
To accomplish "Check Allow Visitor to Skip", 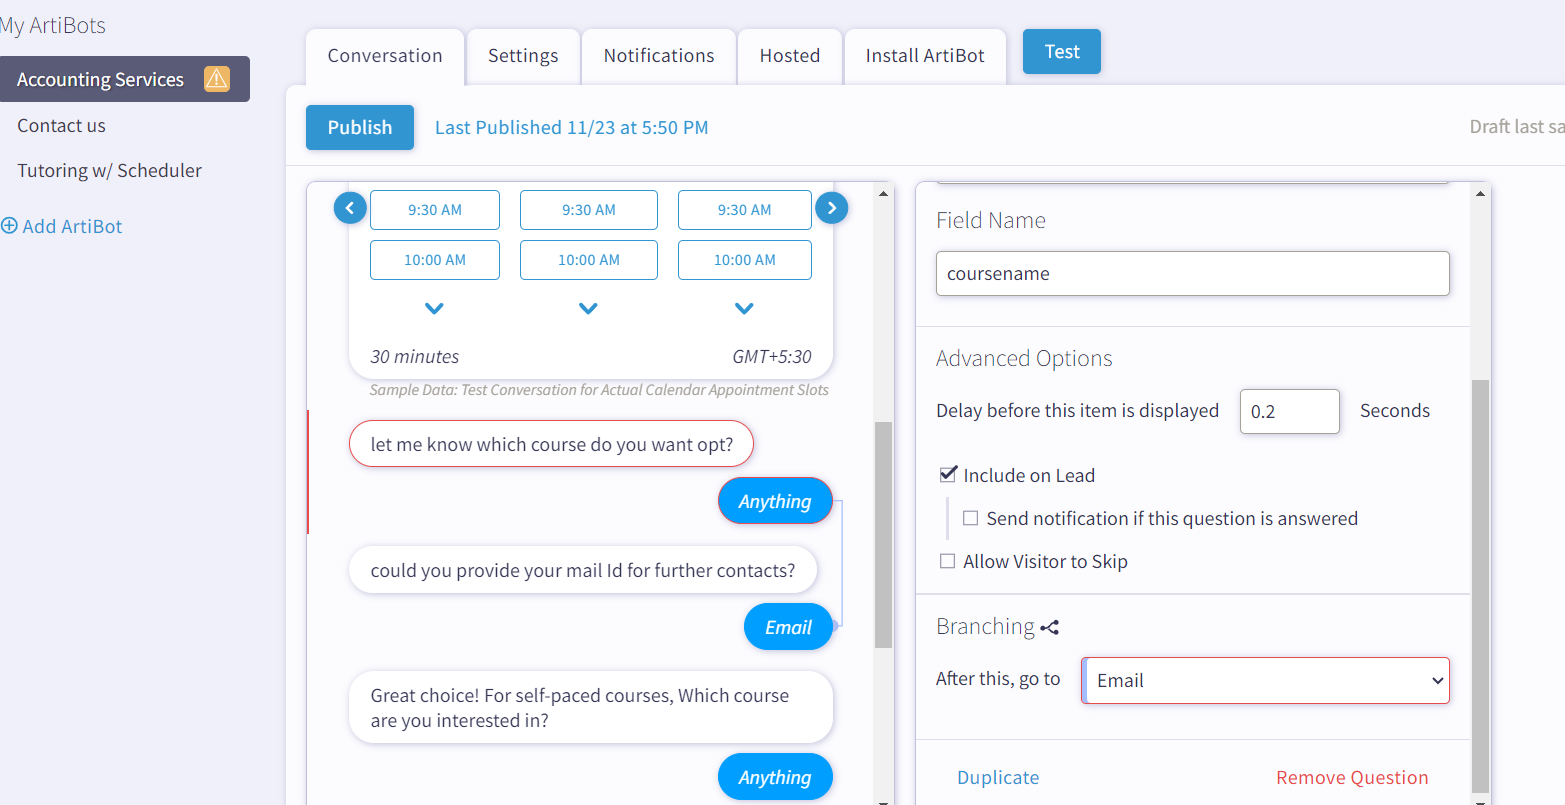I will (947, 562).
